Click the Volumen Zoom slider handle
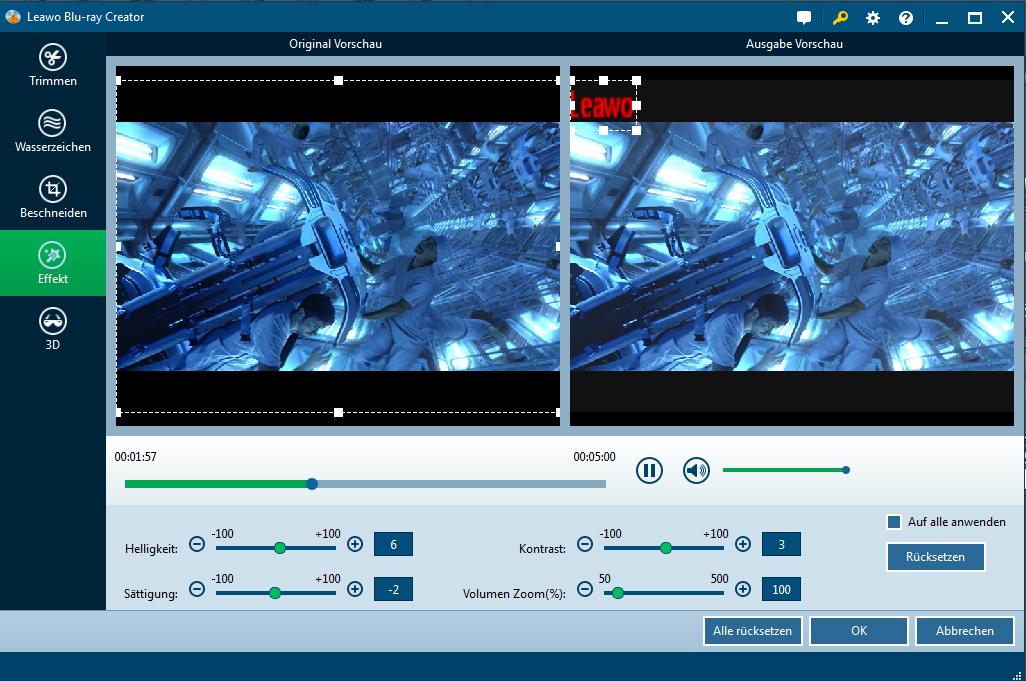The width and height of the screenshot is (1026, 681). (x=618, y=593)
